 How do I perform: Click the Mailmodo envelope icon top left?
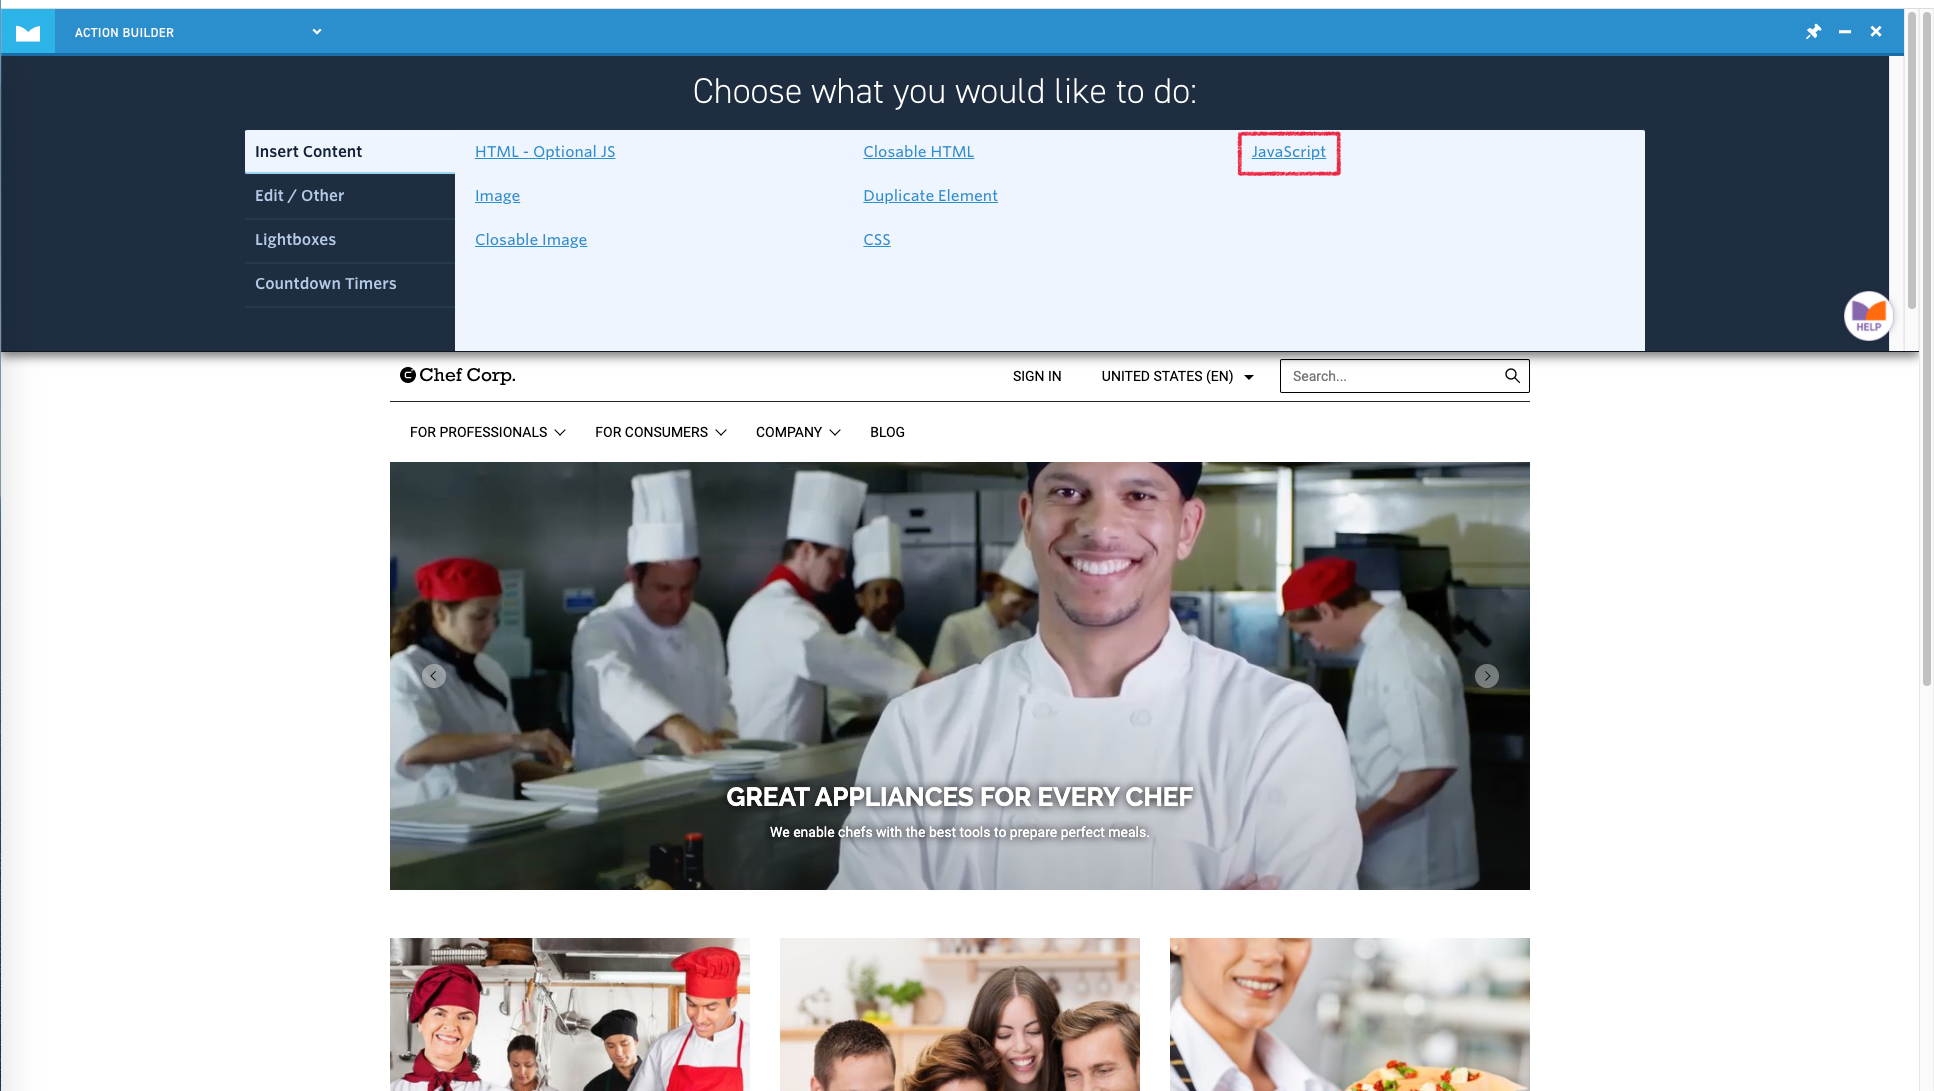[28, 31]
